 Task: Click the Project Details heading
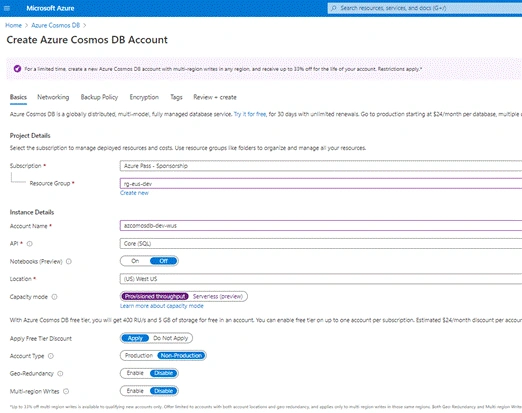point(30,135)
